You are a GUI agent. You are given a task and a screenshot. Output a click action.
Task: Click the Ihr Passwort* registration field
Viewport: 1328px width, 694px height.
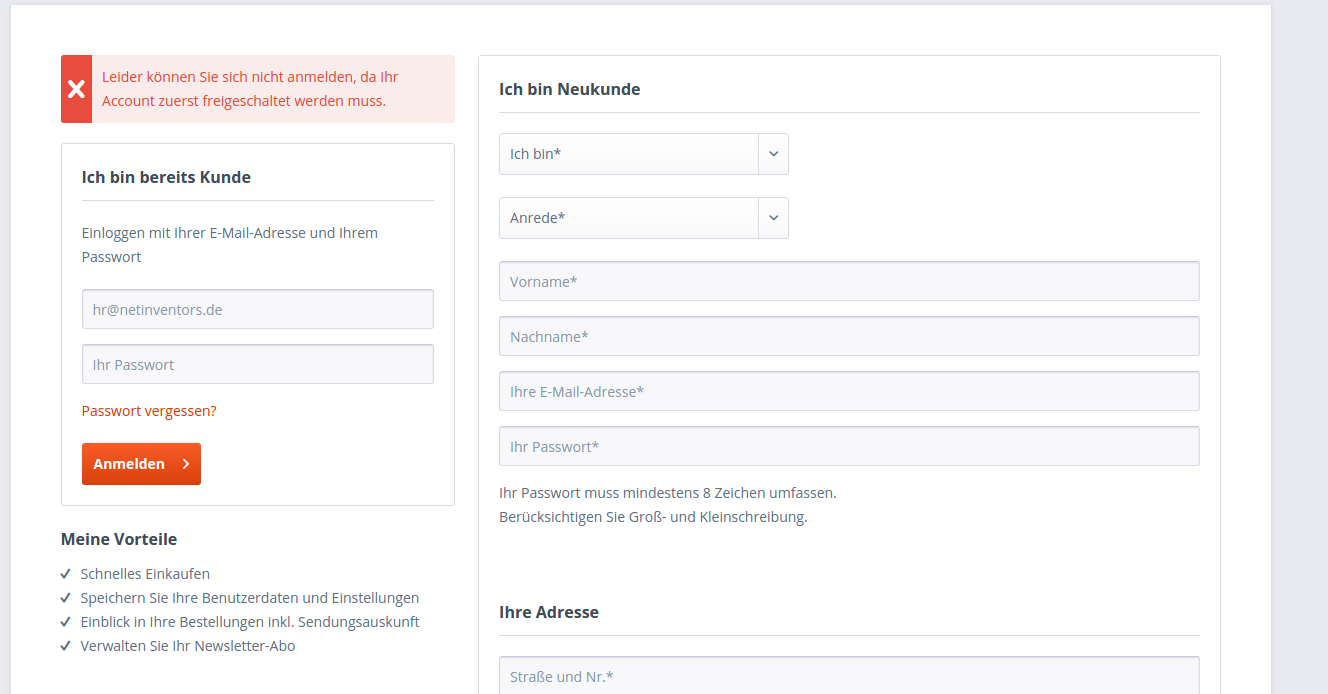(848, 447)
